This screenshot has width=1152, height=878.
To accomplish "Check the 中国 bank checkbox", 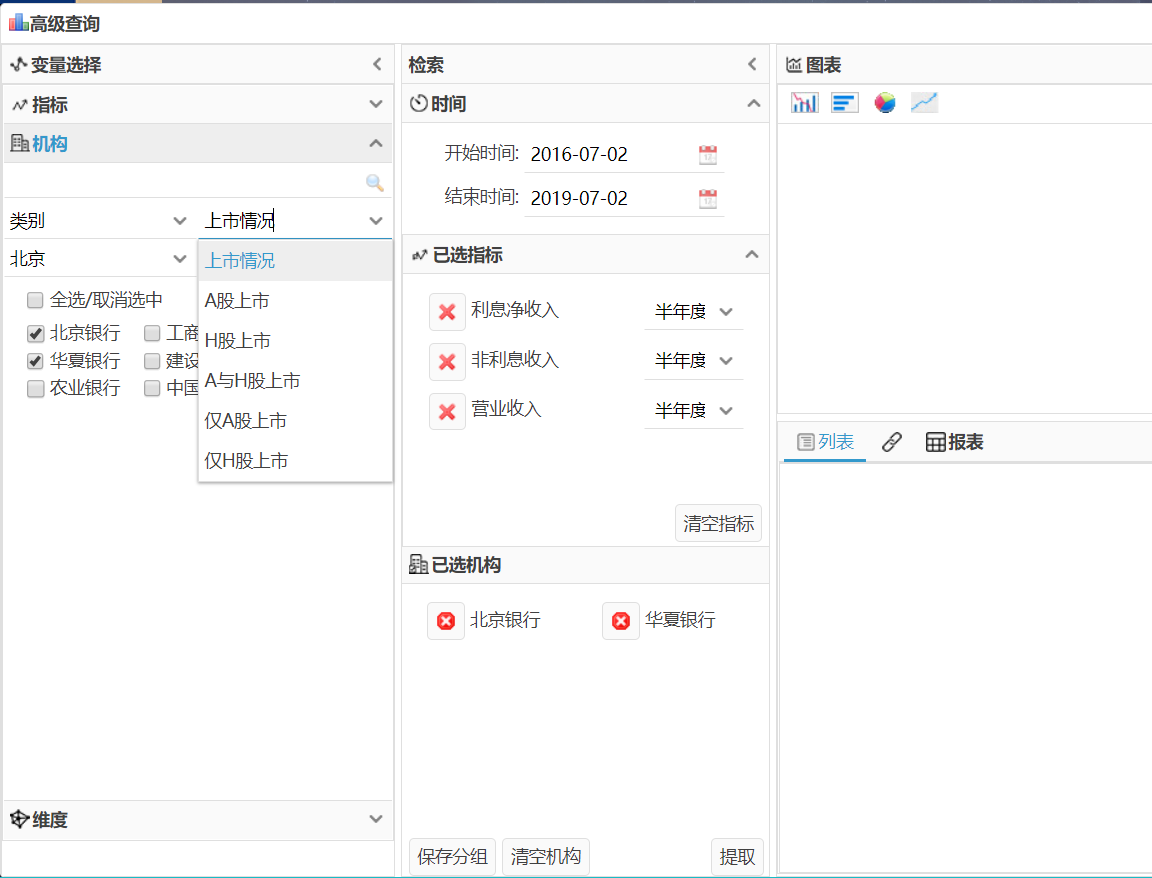I will (152, 388).
